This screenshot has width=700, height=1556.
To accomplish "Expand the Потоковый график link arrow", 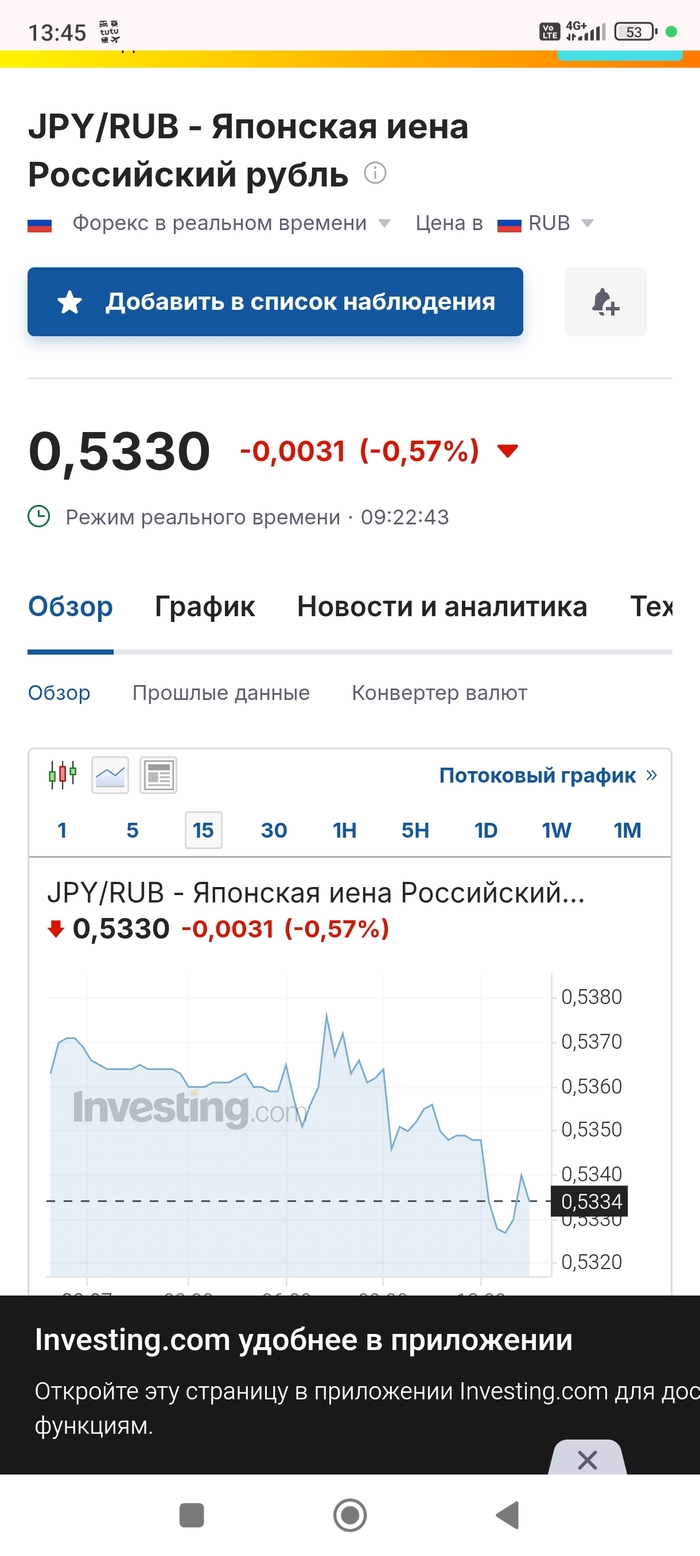I will coord(652,775).
